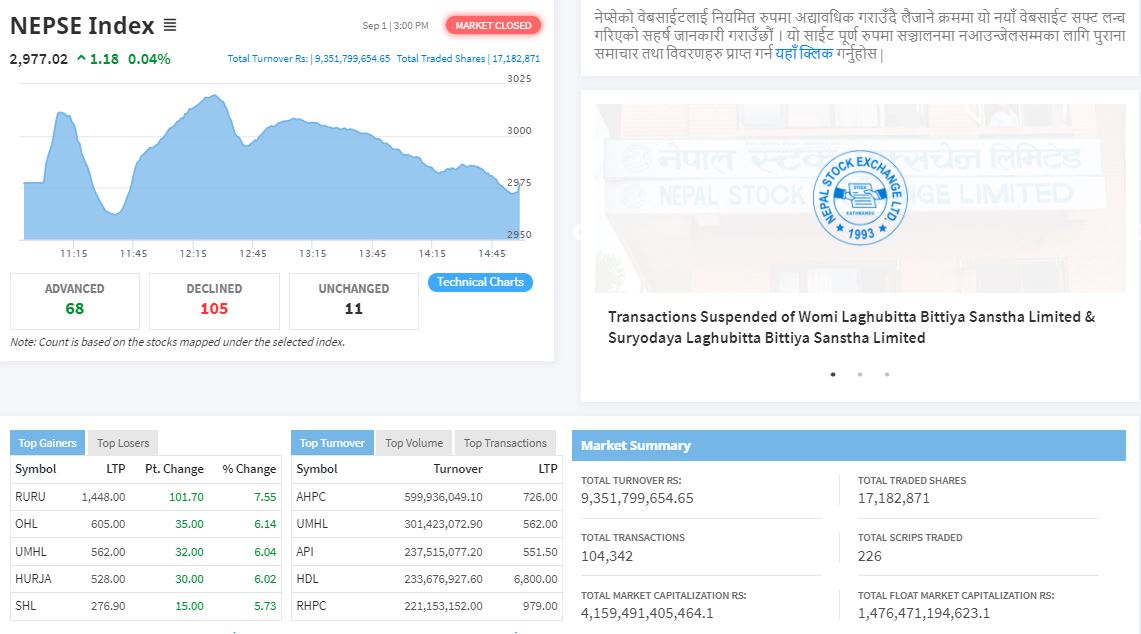Click the Turnover column header

(x=458, y=469)
